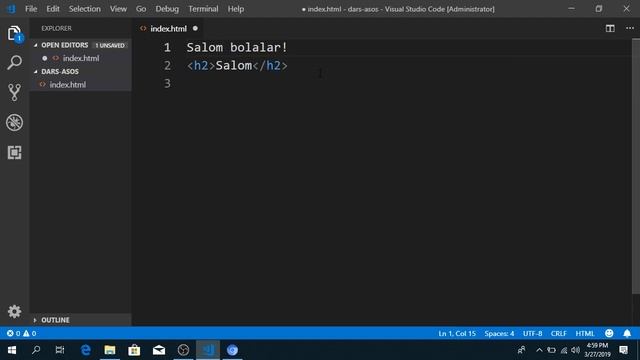Click line number 3 in the gutter
Viewport: 640px width, 360px height.
point(167,84)
